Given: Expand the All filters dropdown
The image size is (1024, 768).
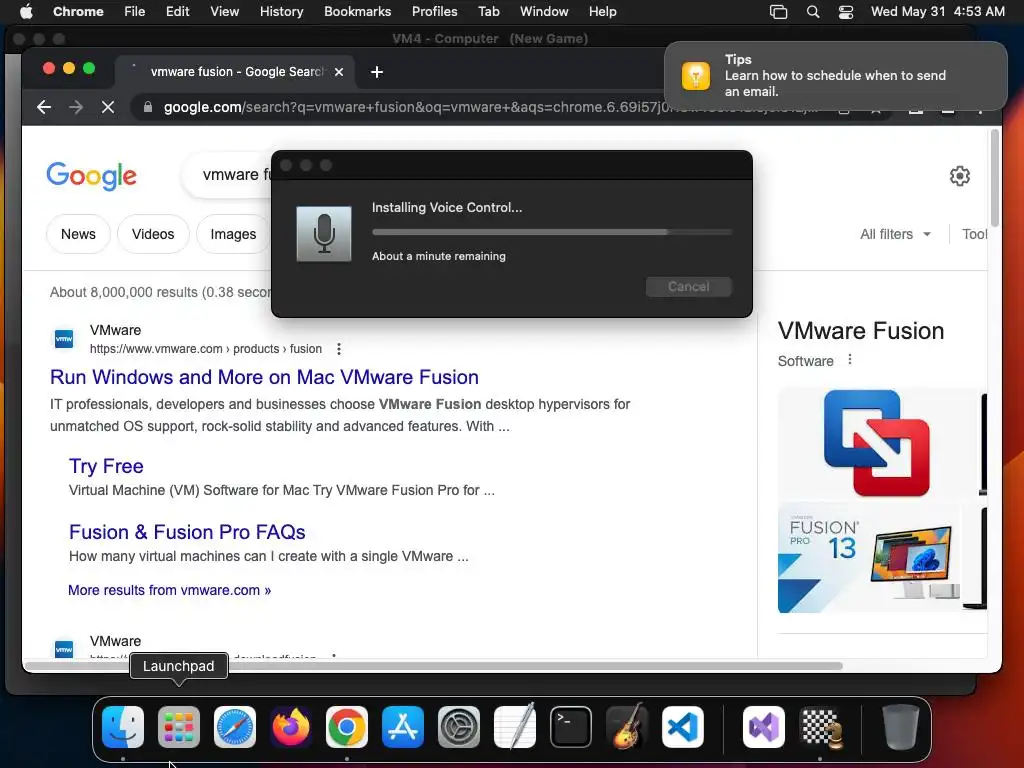Looking at the screenshot, I should pos(895,234).
